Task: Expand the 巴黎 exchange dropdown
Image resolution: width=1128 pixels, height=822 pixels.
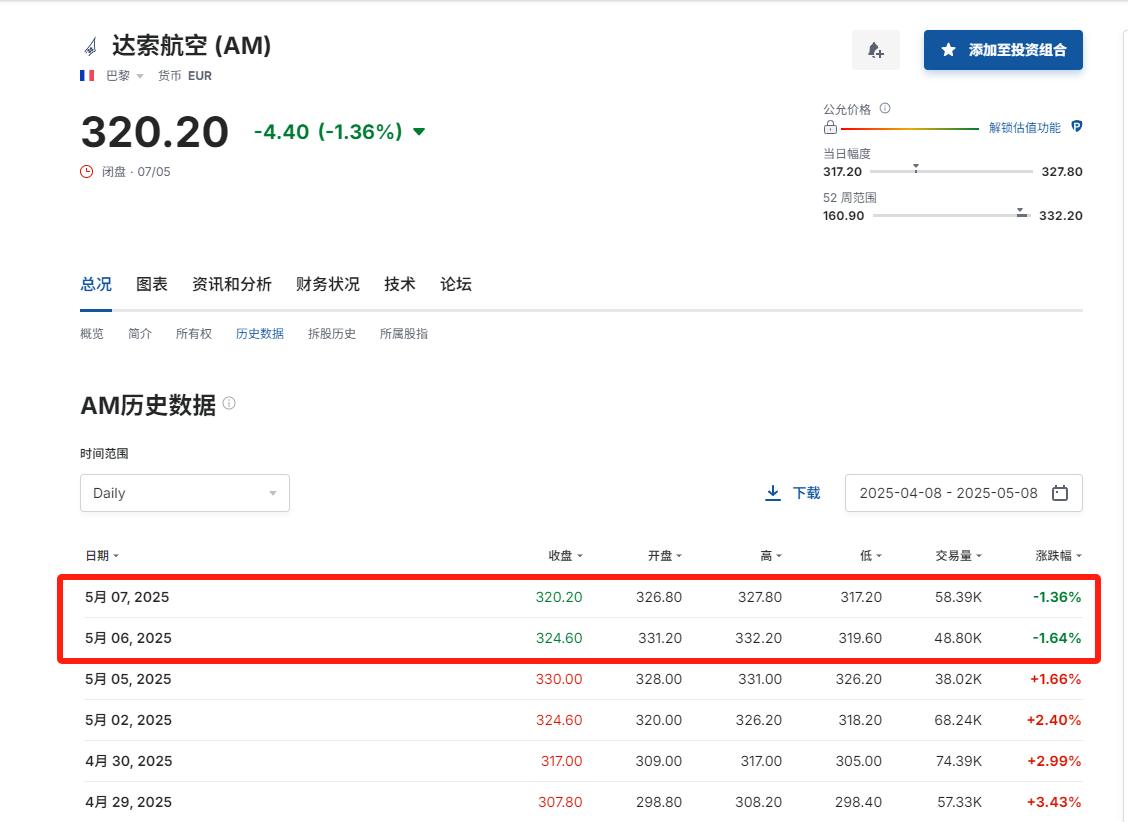Action: tap(125, 76)
